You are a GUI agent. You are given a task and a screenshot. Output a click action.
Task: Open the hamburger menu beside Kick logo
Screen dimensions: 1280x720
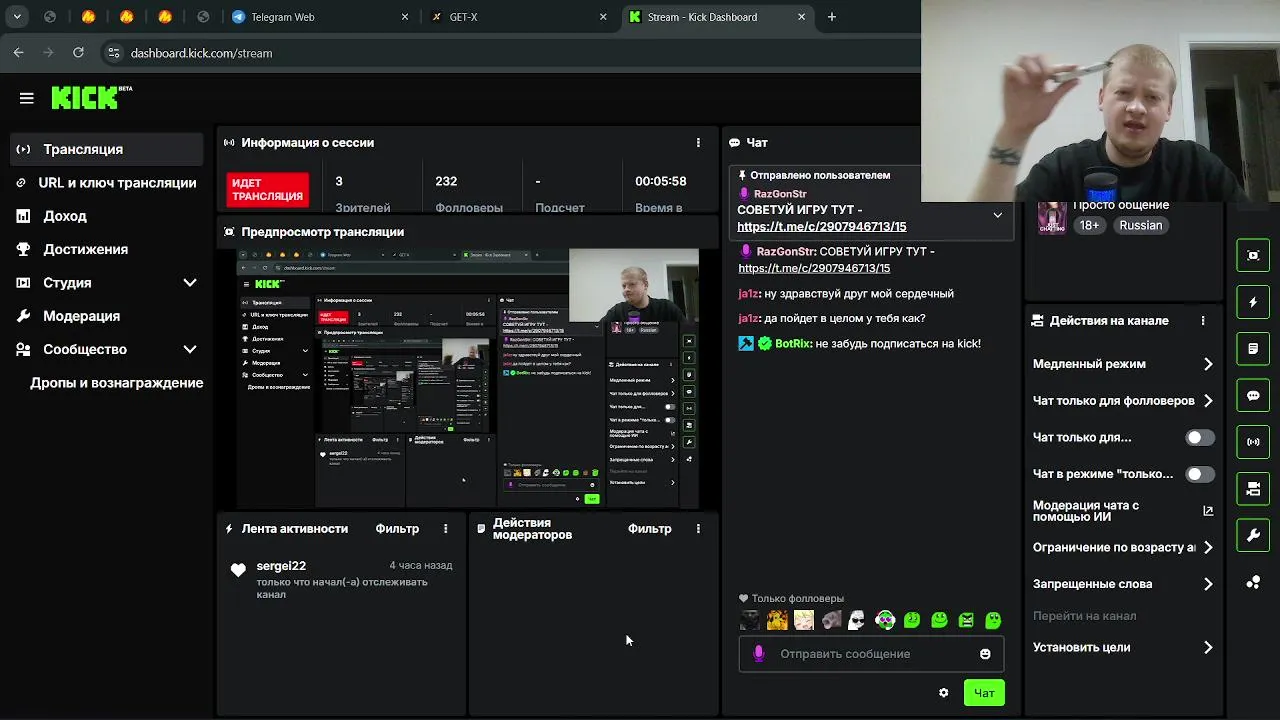pos(27,98)
